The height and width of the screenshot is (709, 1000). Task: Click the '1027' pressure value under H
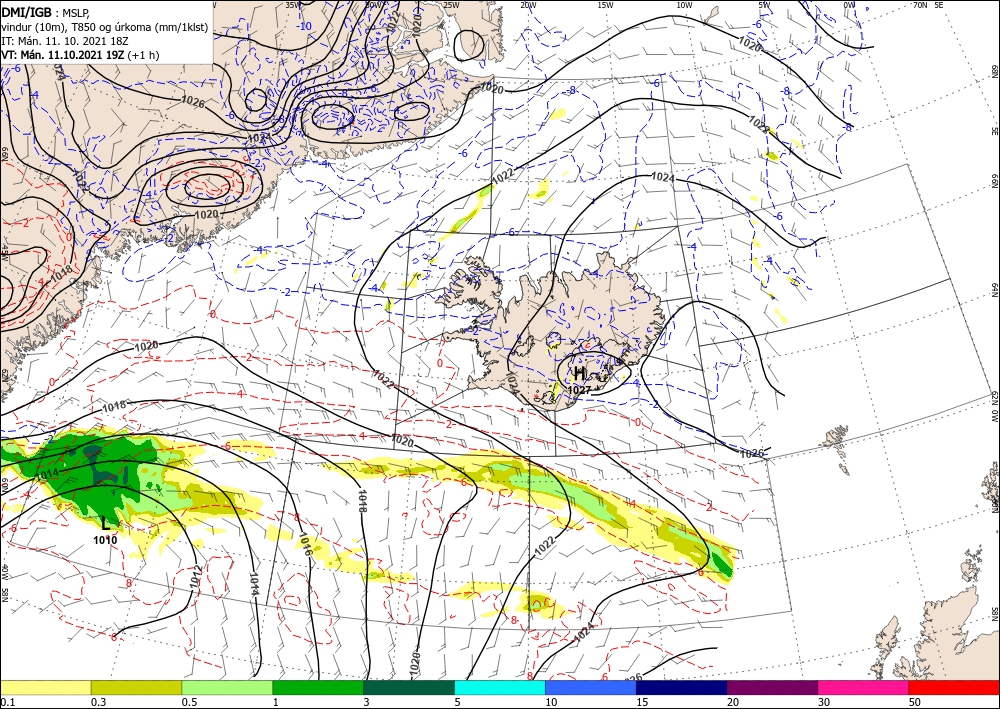click(579, 390)
